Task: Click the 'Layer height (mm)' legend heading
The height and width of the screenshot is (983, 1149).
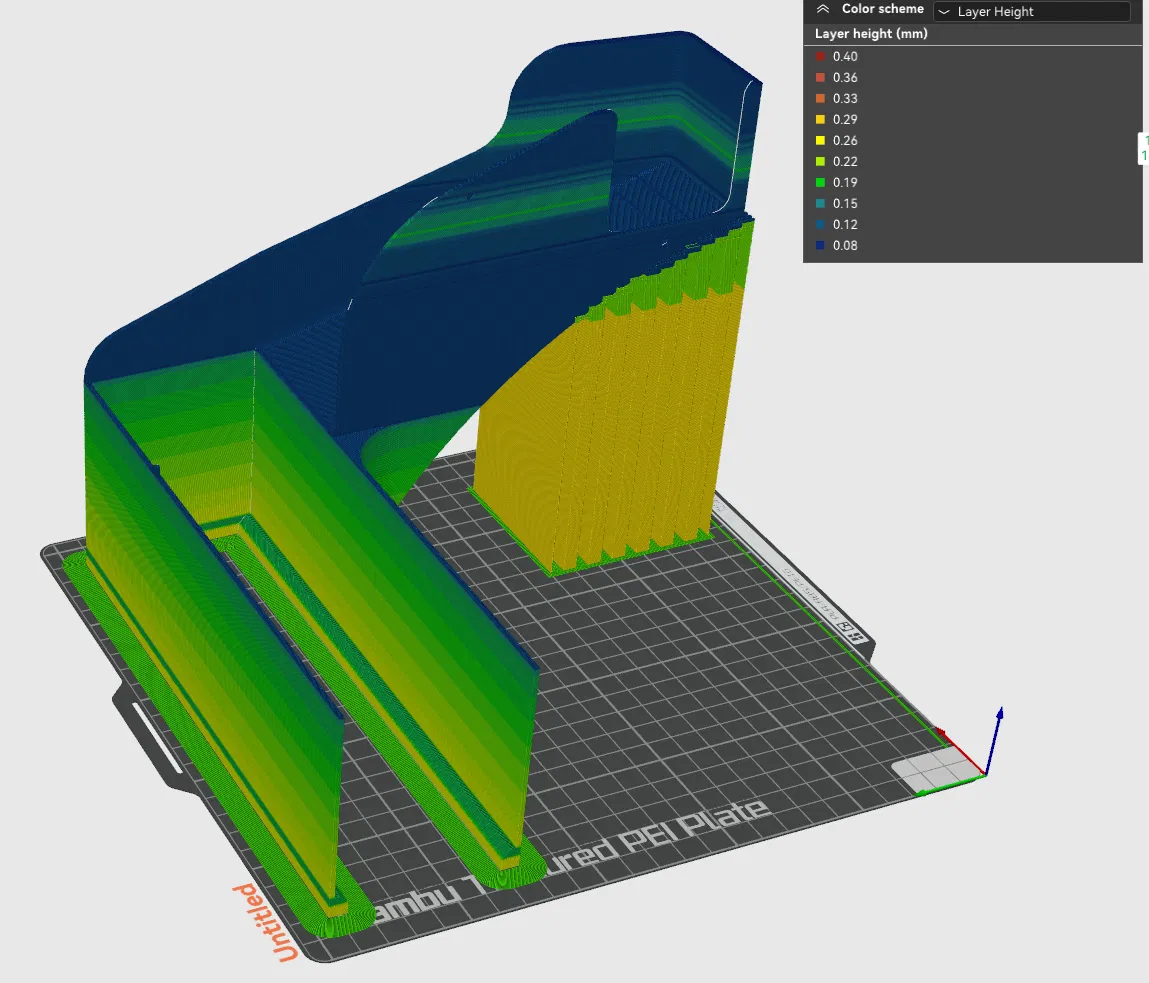Action: pyautogui.click(x=871, y=34)
